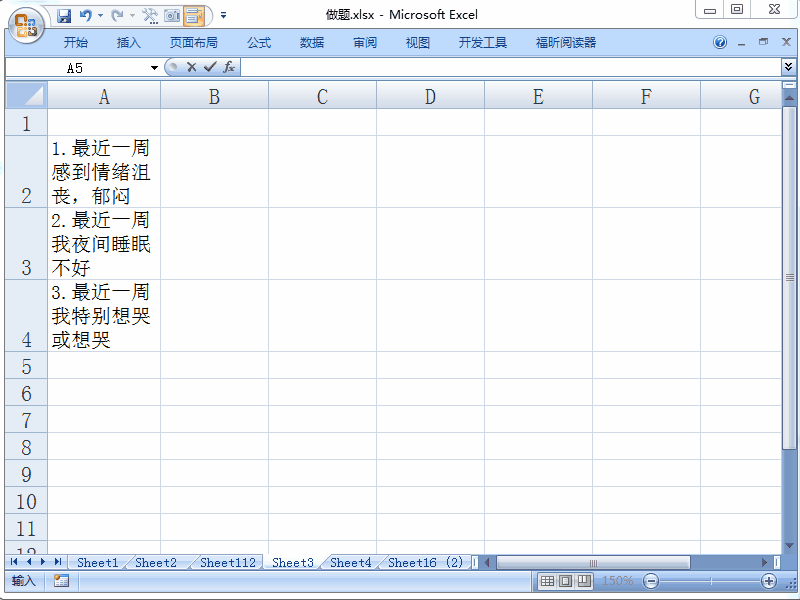The height and width of the screenshot is (600, 800).
Task: Jump to the first sheet tab with the arrow
Action: point(14,562)
